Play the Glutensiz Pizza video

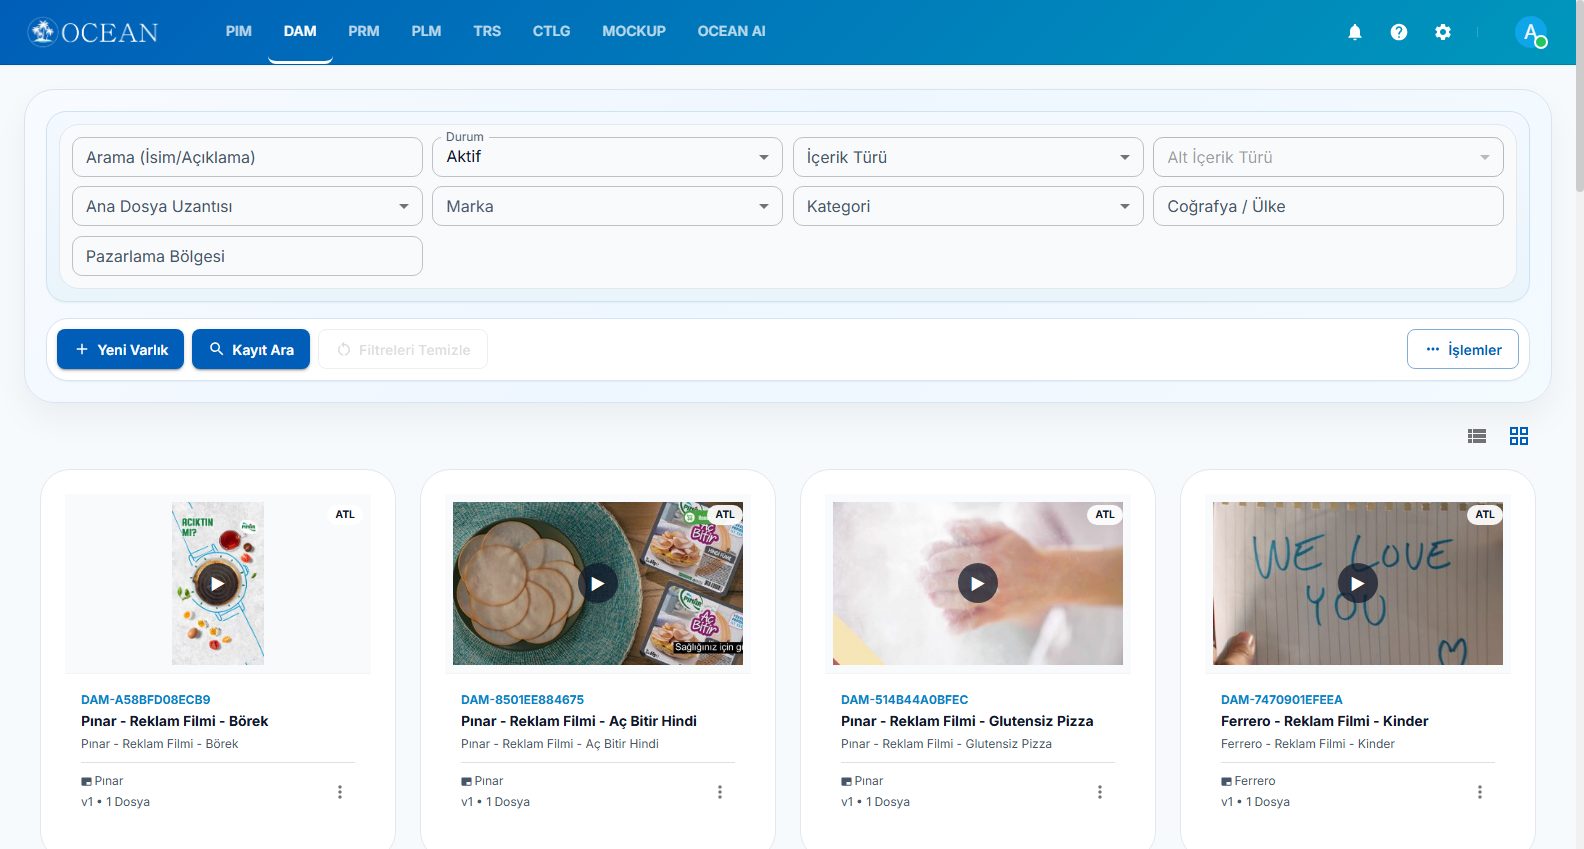977,584
